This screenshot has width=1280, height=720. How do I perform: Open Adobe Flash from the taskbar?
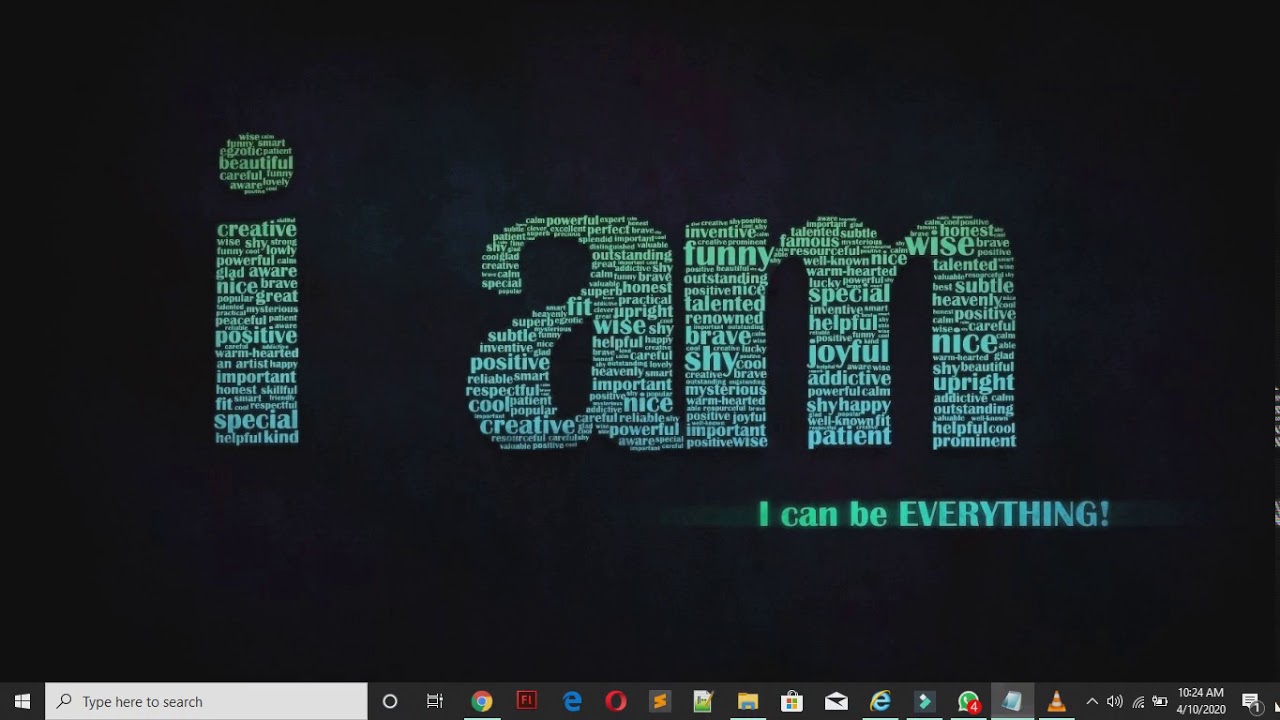pos(526,701)
